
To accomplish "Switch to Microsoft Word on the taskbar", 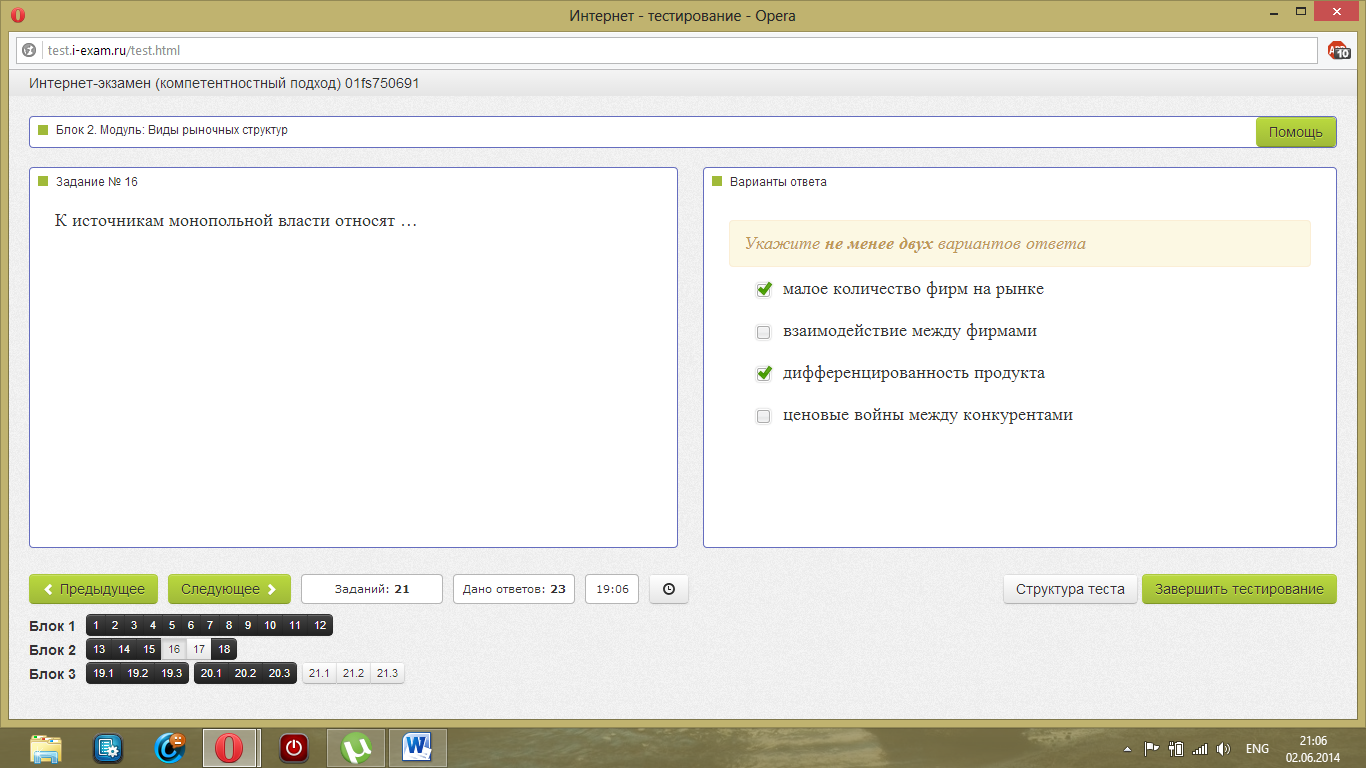I will pos(418,748).
